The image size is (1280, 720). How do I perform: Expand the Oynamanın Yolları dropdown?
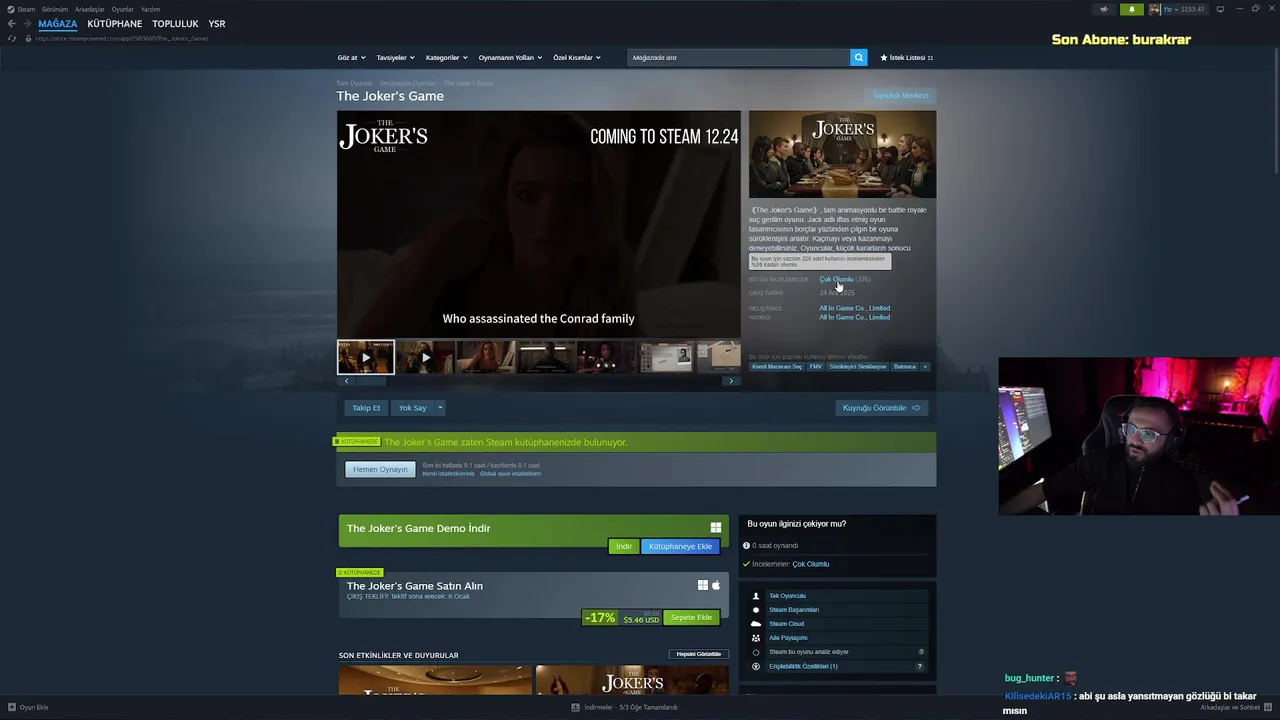510,57
